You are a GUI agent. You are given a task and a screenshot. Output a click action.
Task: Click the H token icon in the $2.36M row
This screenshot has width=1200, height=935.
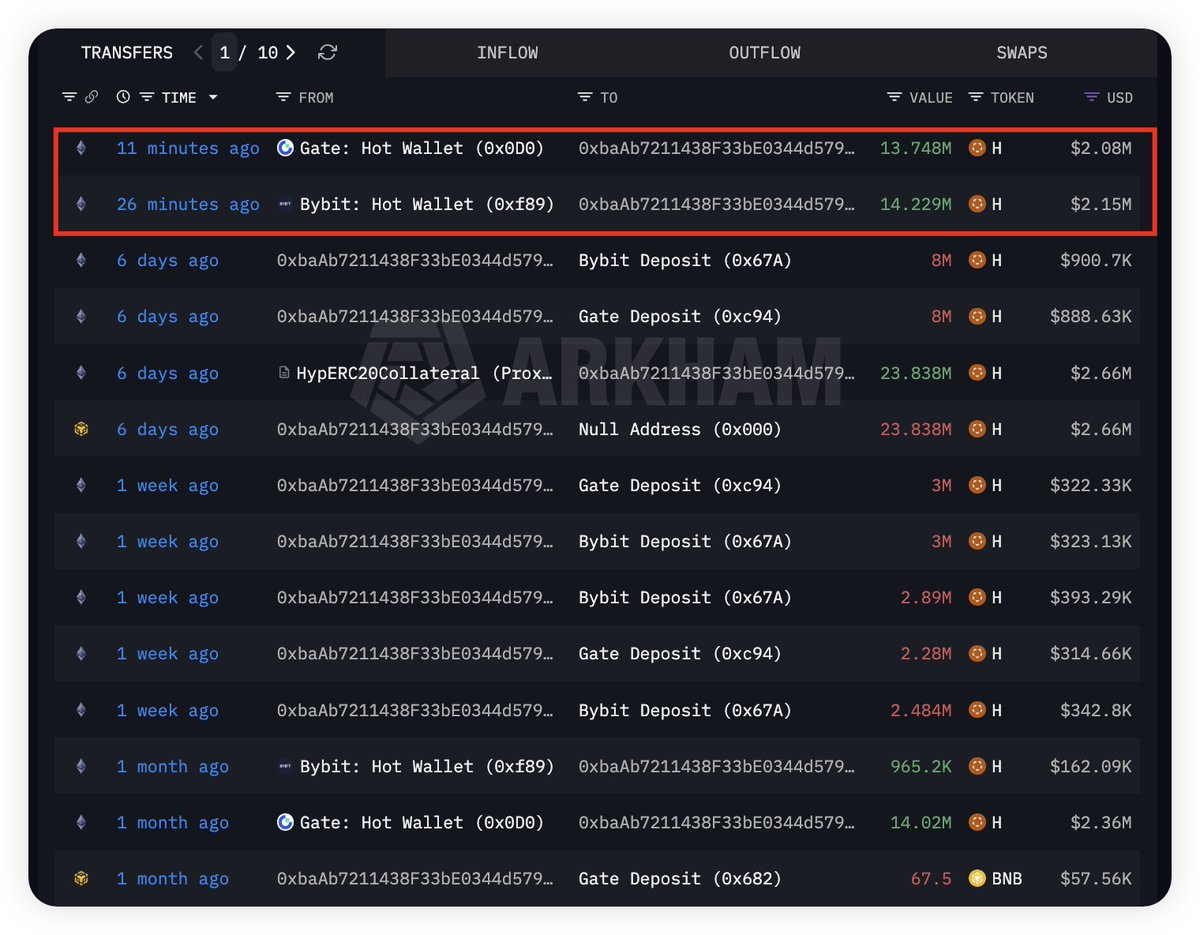(977, 822)
